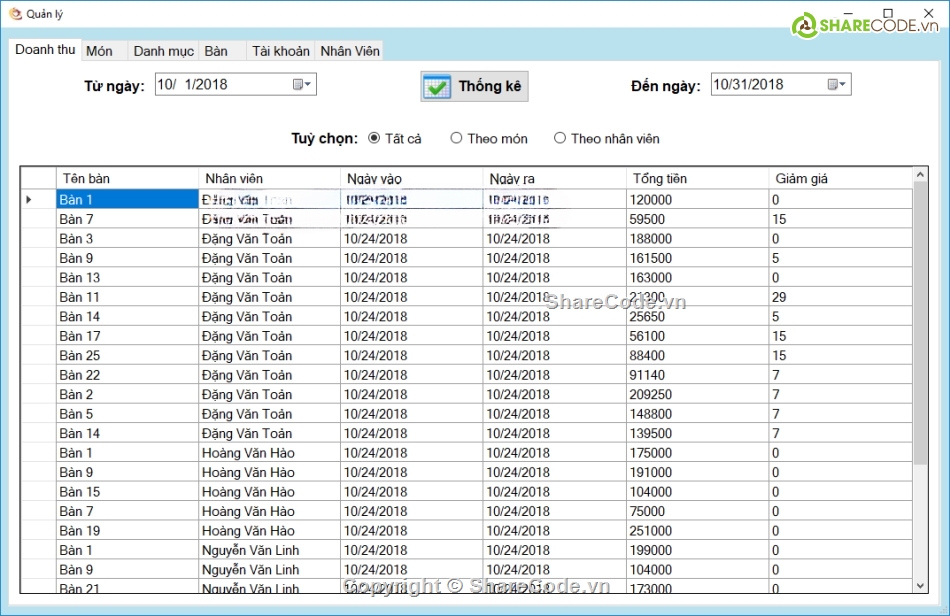Sort by the Tổng tiền column header
Screen dimensions: 950x616
(697, 179)
